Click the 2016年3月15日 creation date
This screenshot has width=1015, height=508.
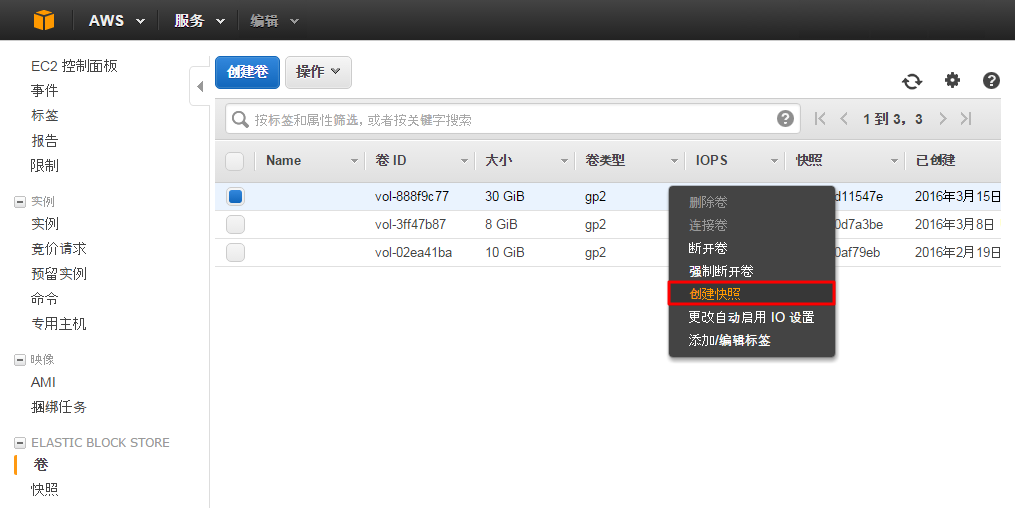[x=958, y=196]
